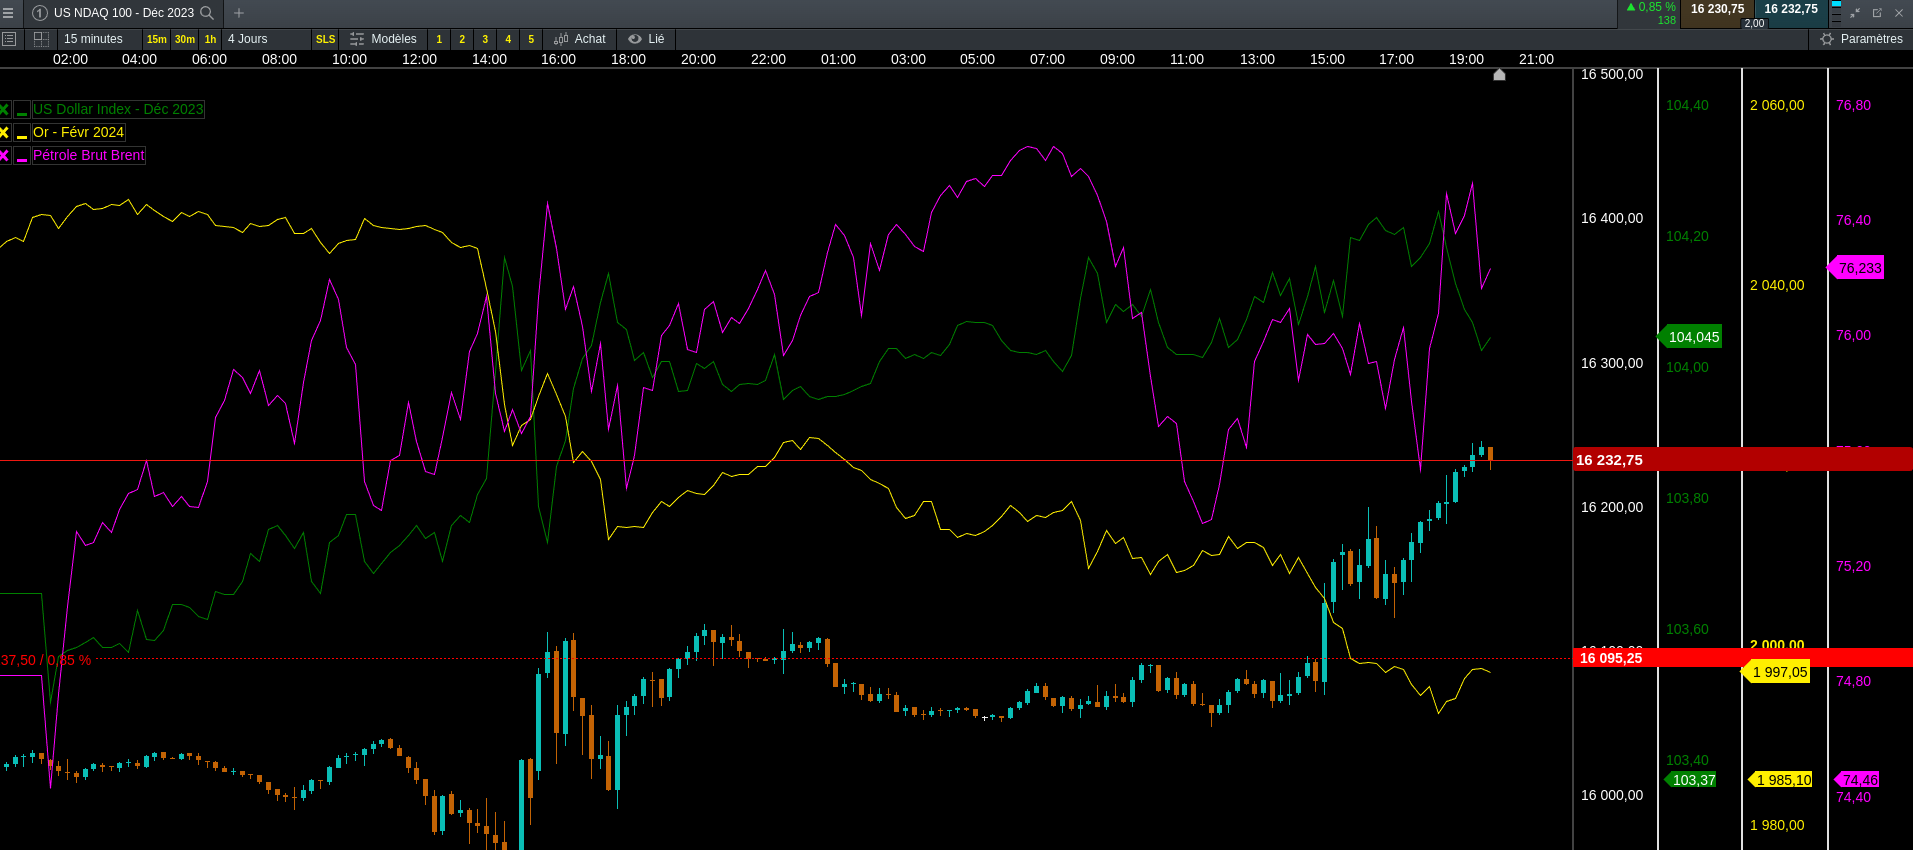Open the list panel icon in toolbar
1913x850 pixels.
[9, 39]
